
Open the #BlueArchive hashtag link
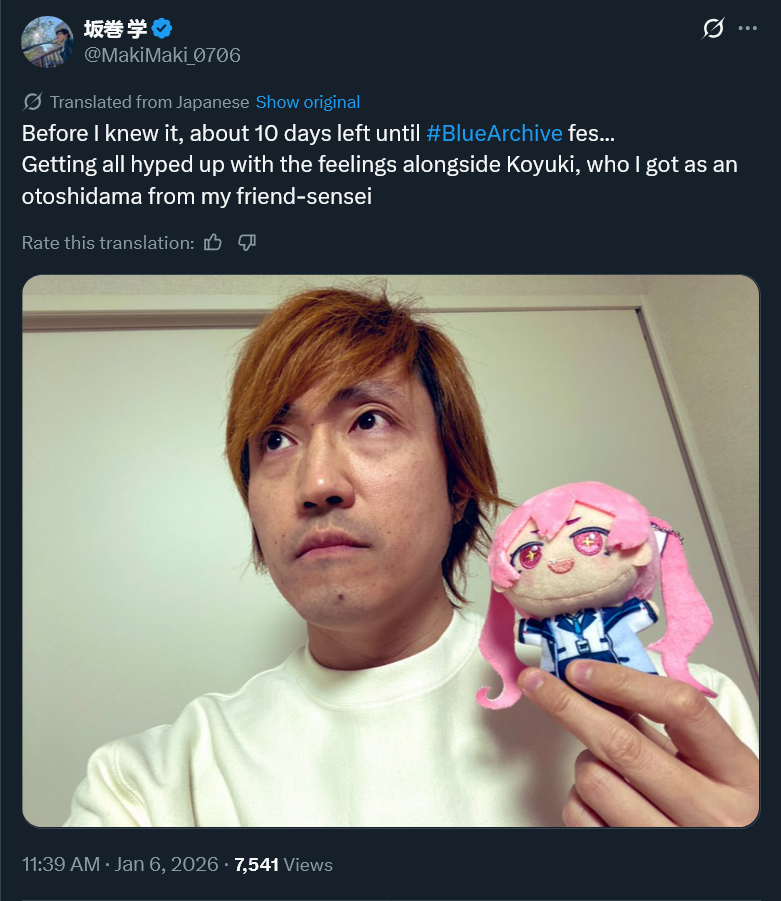494,133
